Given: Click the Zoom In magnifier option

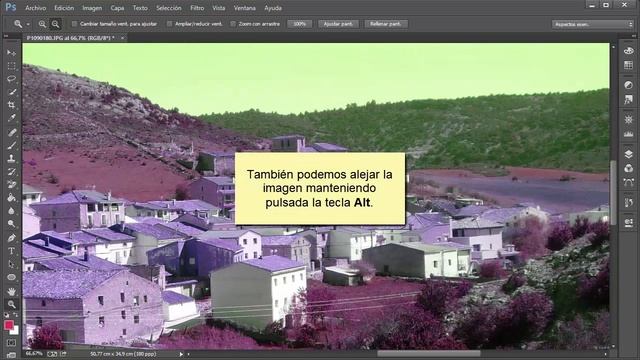Looking at the screenshot, I should point(42,24).
